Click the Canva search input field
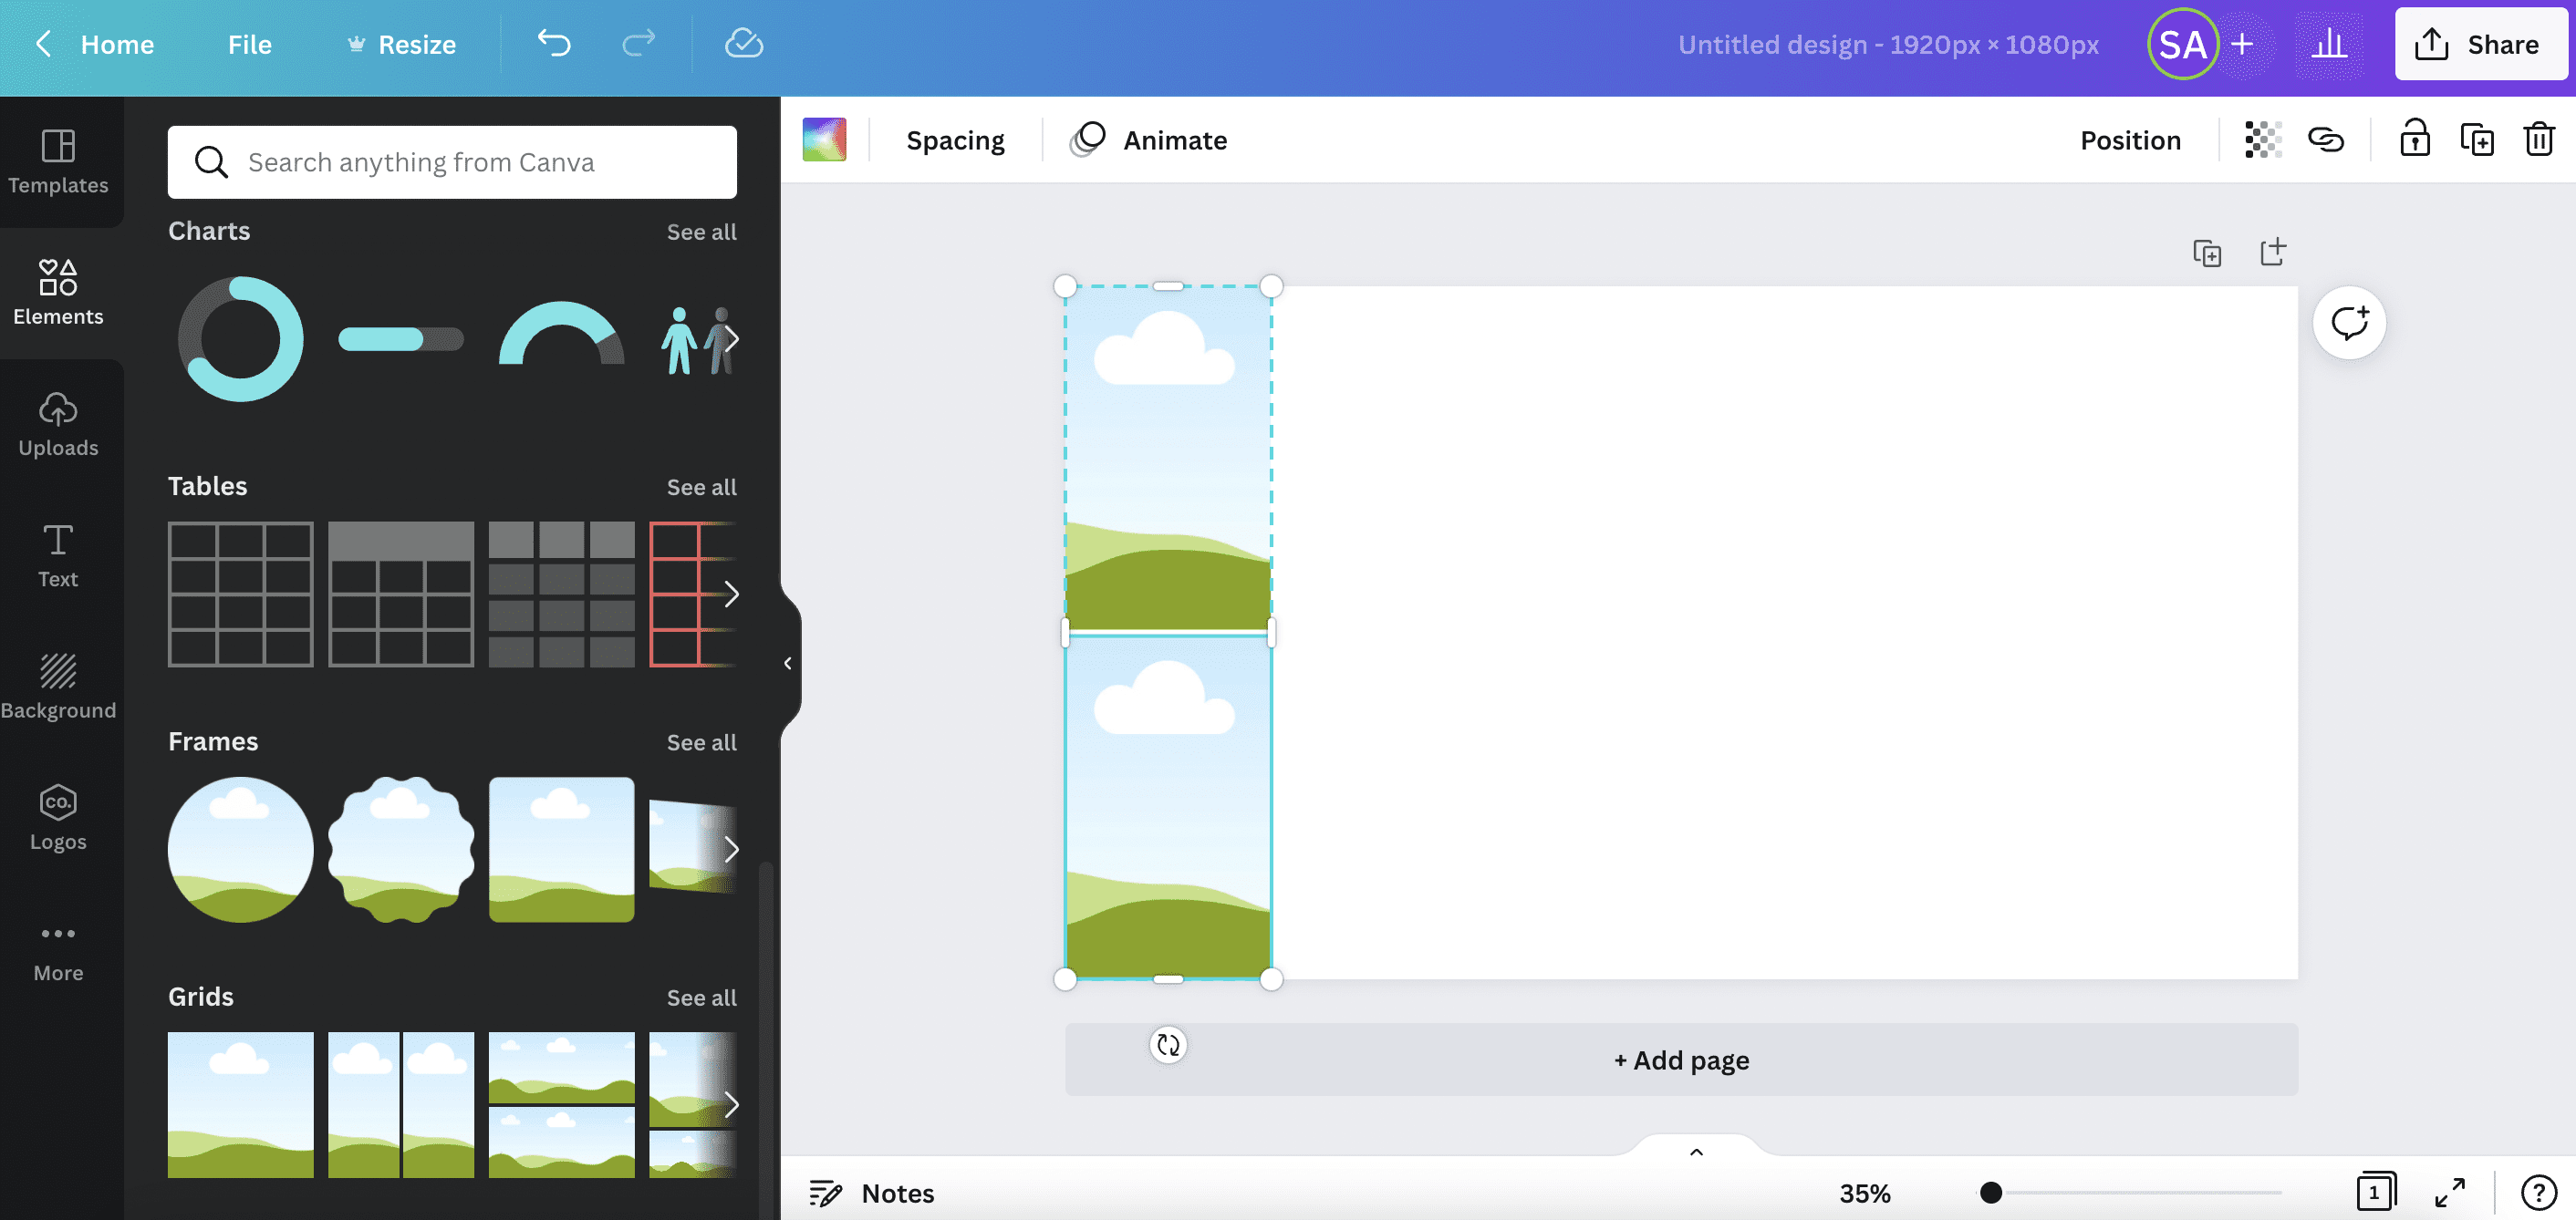Screen dimensions: 2576x1220 [452, 162]
